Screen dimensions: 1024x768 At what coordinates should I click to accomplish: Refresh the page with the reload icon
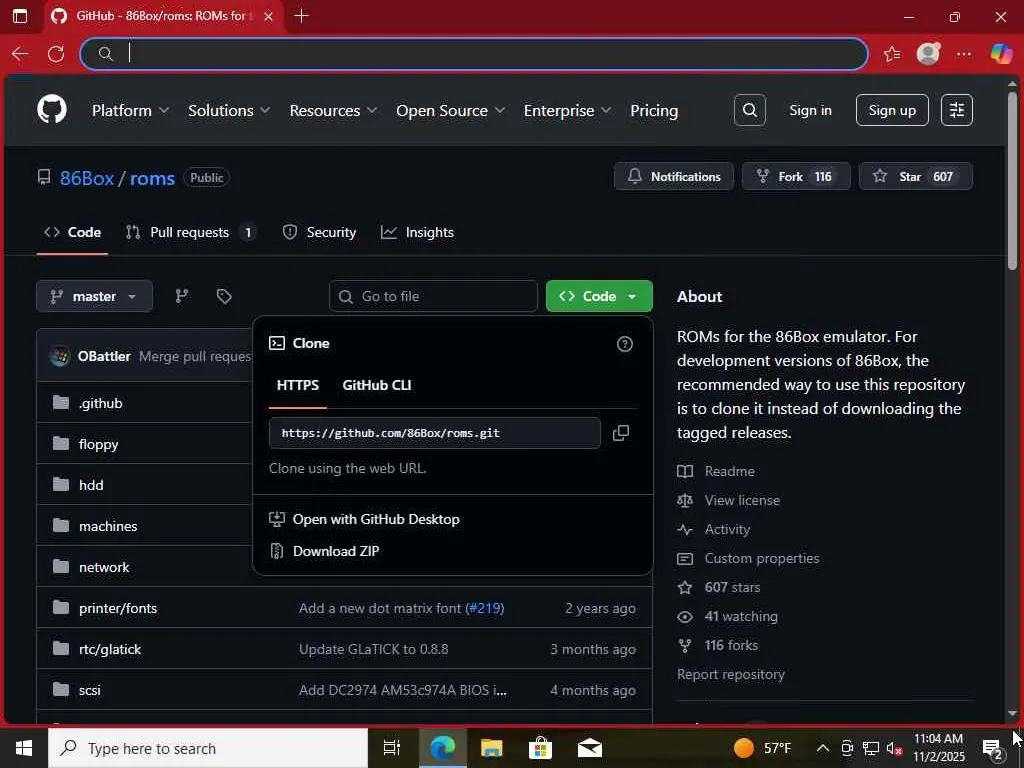[x=56, y=54]
